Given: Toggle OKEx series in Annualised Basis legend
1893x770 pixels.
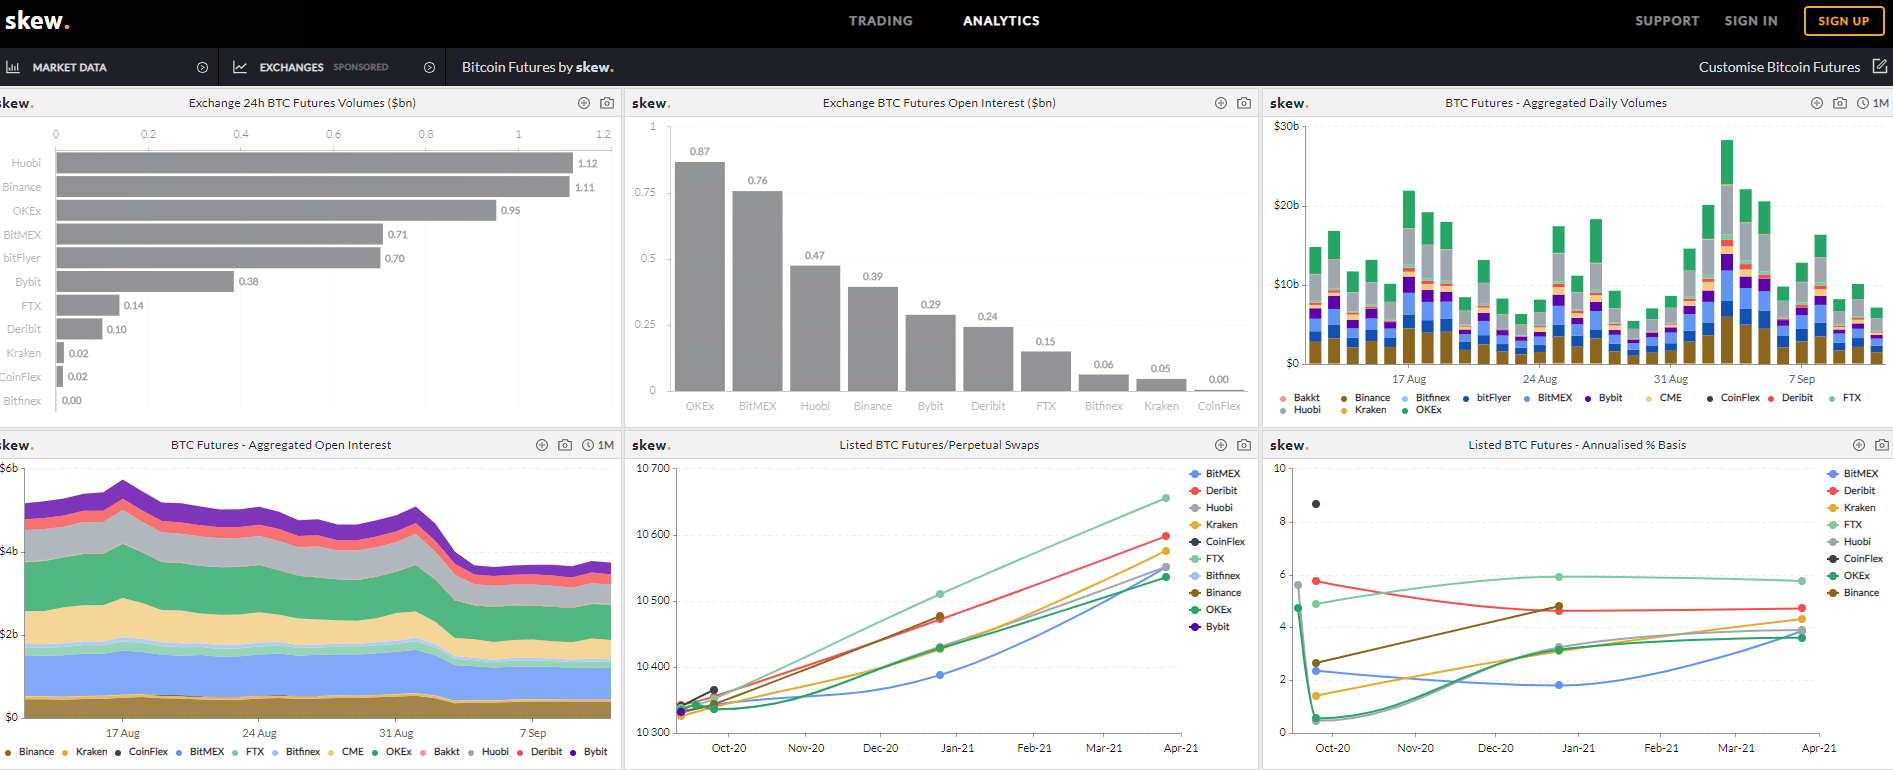Looking at the screenshot, I should coord(1849,576).
